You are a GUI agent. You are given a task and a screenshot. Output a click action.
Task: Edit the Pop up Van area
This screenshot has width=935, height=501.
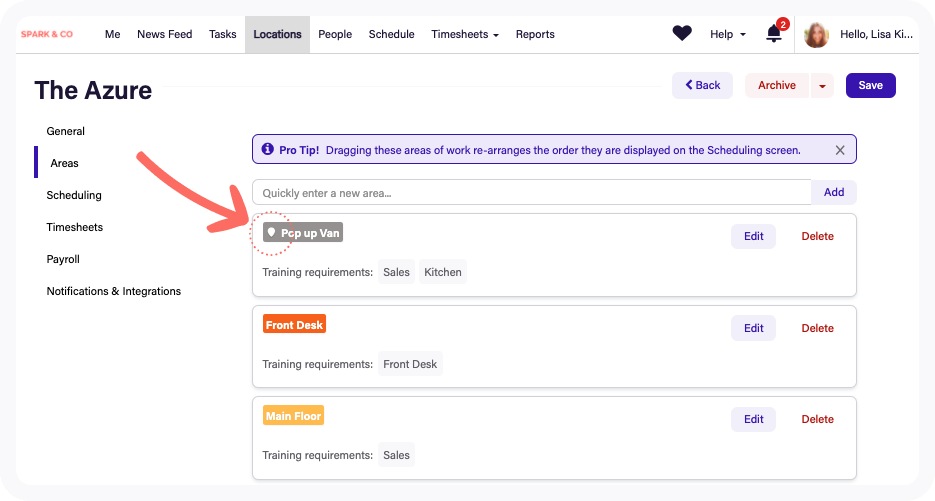(753, 236)
